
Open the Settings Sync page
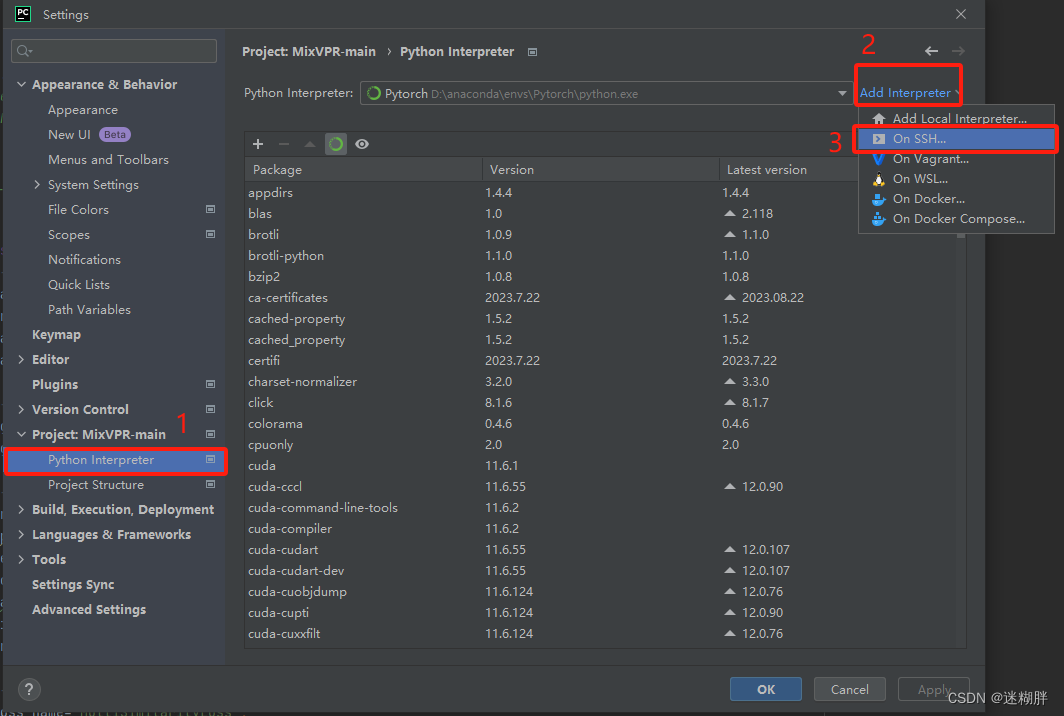coord(73,584)
